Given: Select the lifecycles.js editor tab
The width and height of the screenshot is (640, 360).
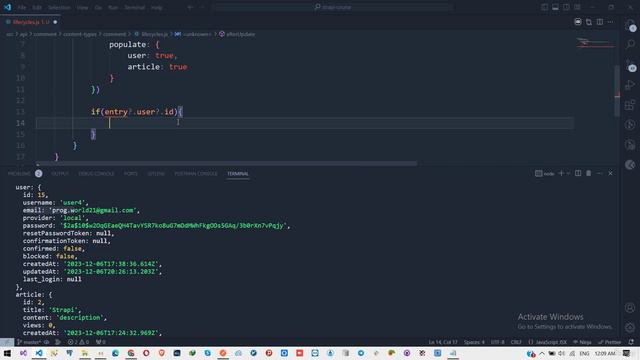Looking at the screenshot, I should [31, 22].
